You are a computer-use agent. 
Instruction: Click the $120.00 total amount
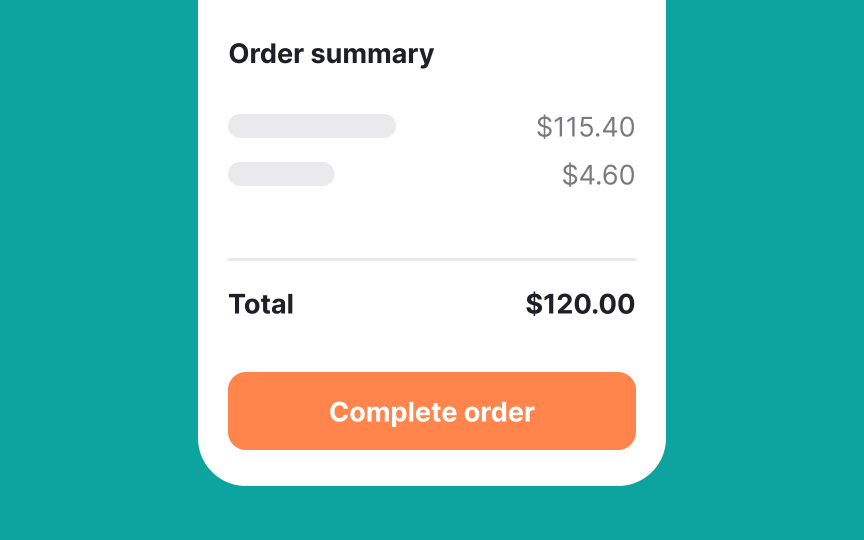(x=580, y=304)
